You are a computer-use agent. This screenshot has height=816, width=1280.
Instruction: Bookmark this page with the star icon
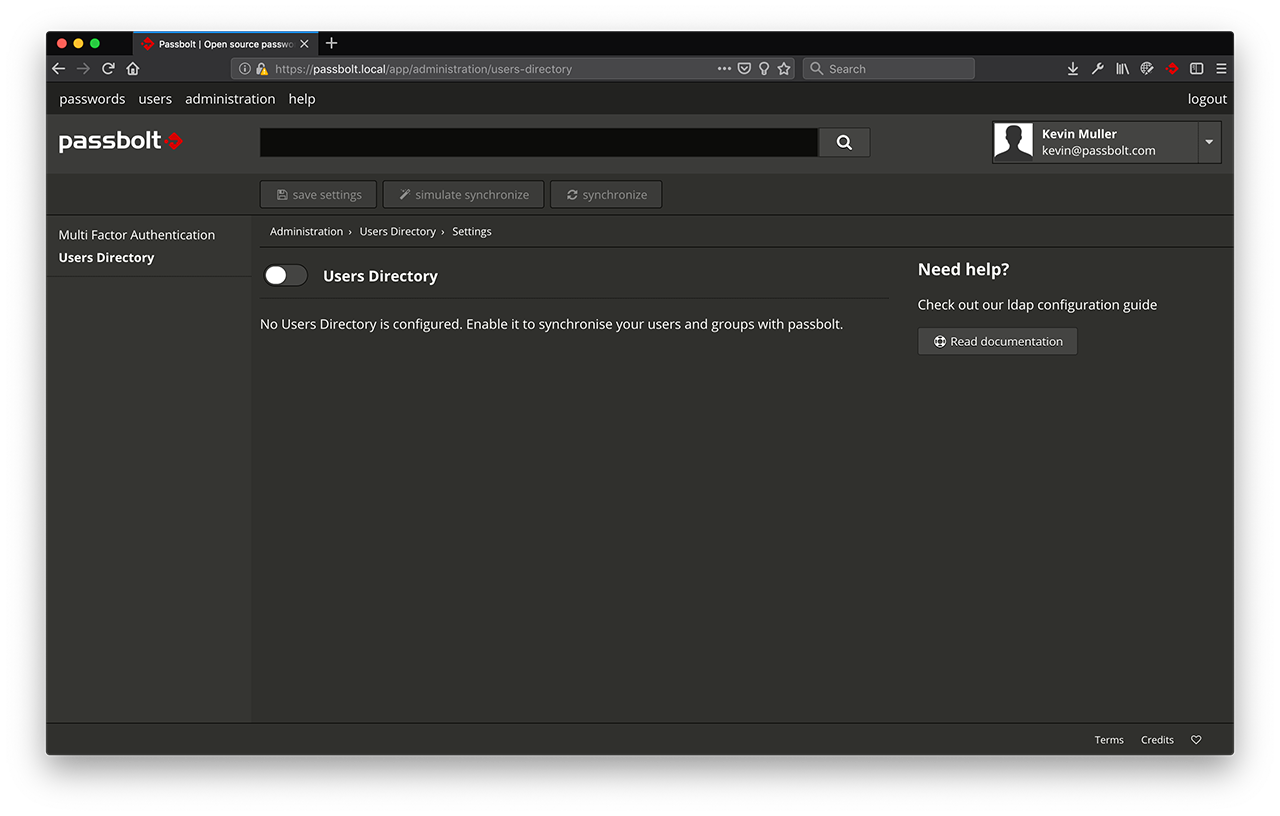[x=784, y=69]
